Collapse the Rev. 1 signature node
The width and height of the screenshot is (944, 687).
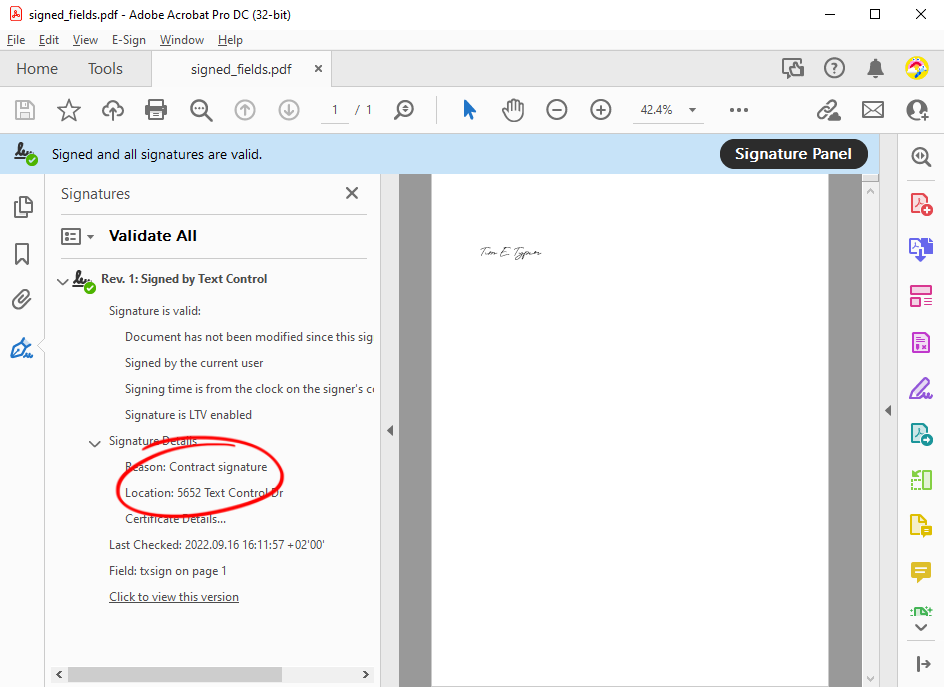[62, 281]
